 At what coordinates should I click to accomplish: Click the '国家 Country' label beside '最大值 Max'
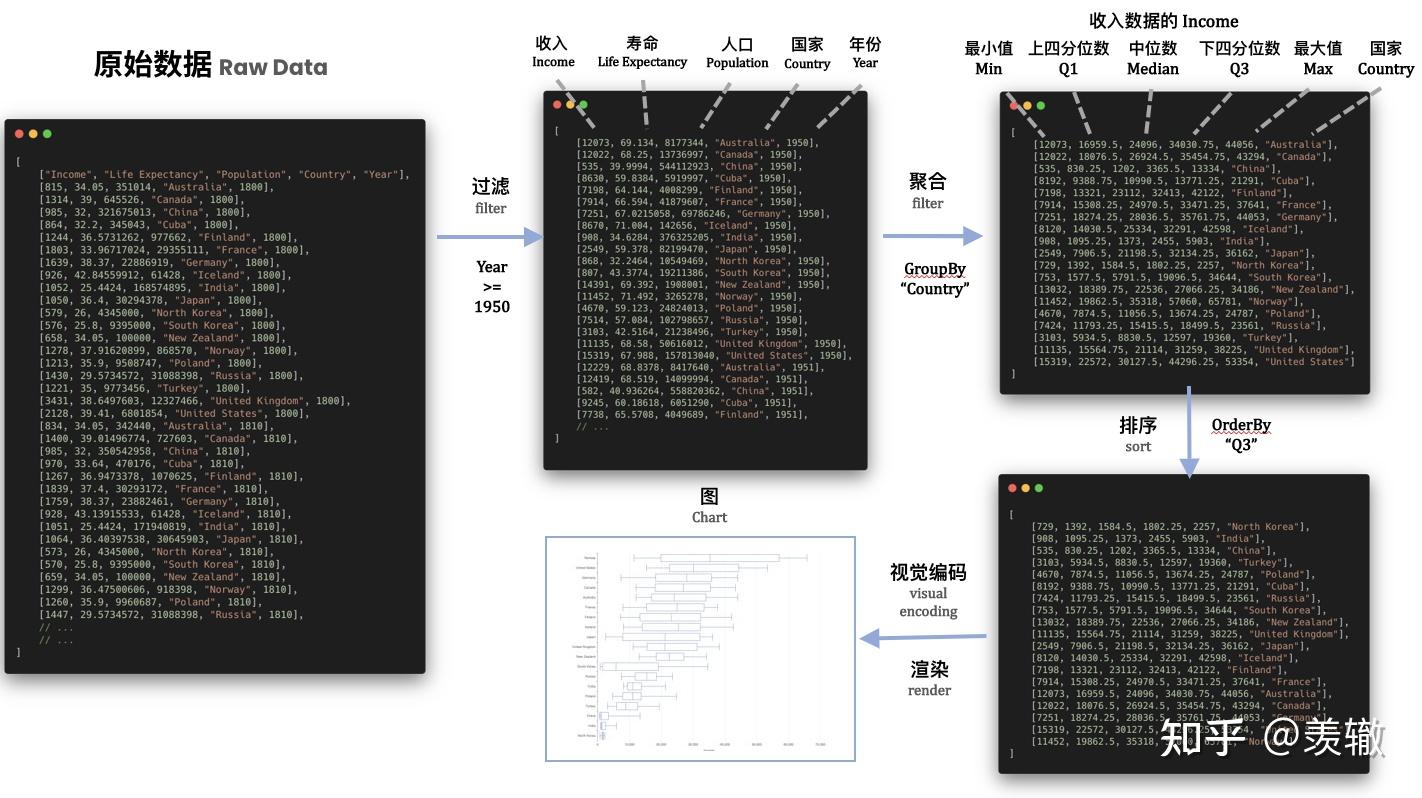pos(1385,58)
